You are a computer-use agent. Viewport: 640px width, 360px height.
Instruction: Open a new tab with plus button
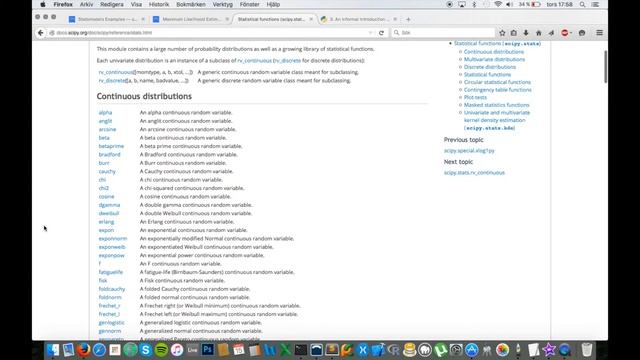tap(408, 19)
